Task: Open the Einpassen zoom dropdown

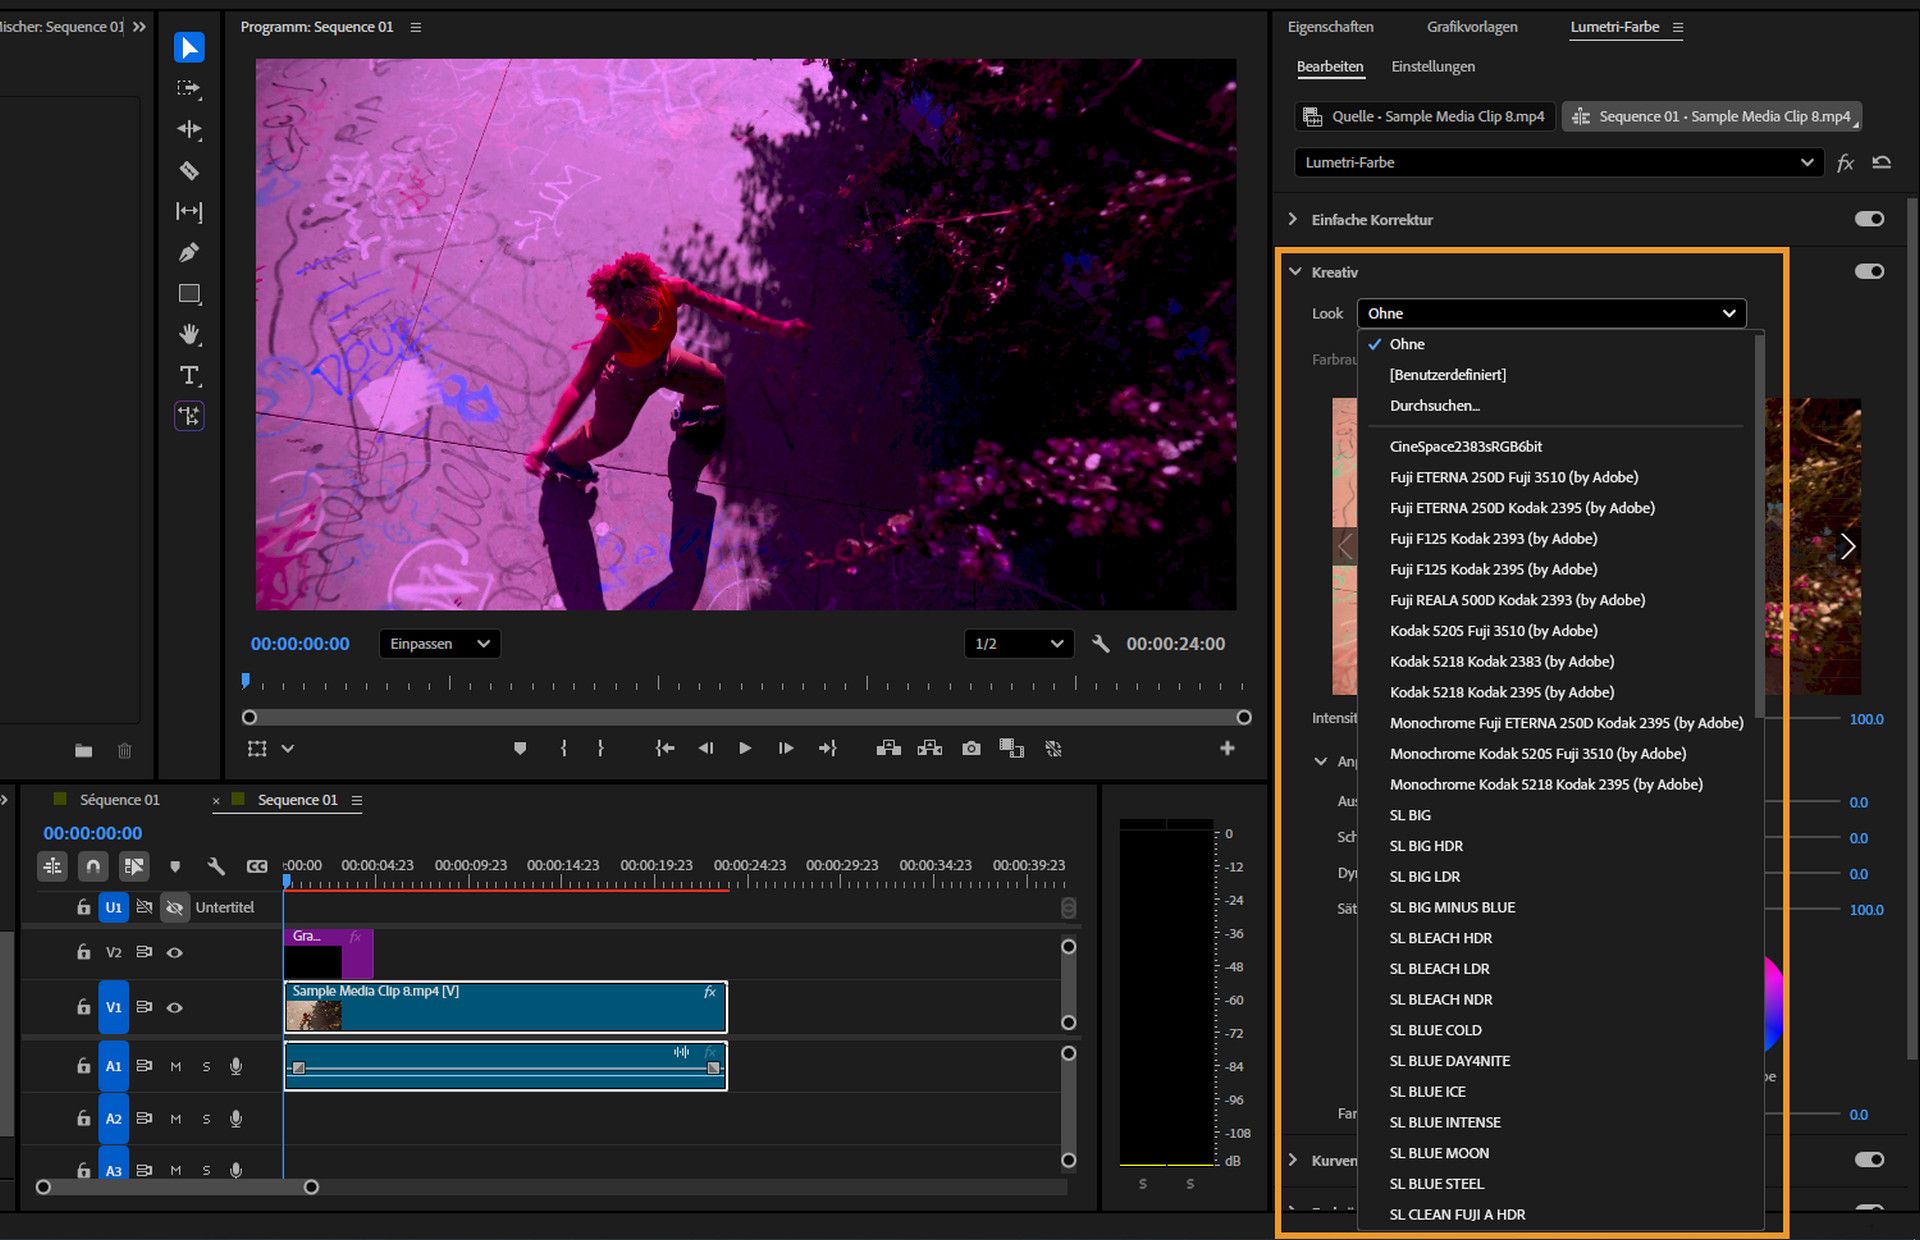Action: coord(438,643)
